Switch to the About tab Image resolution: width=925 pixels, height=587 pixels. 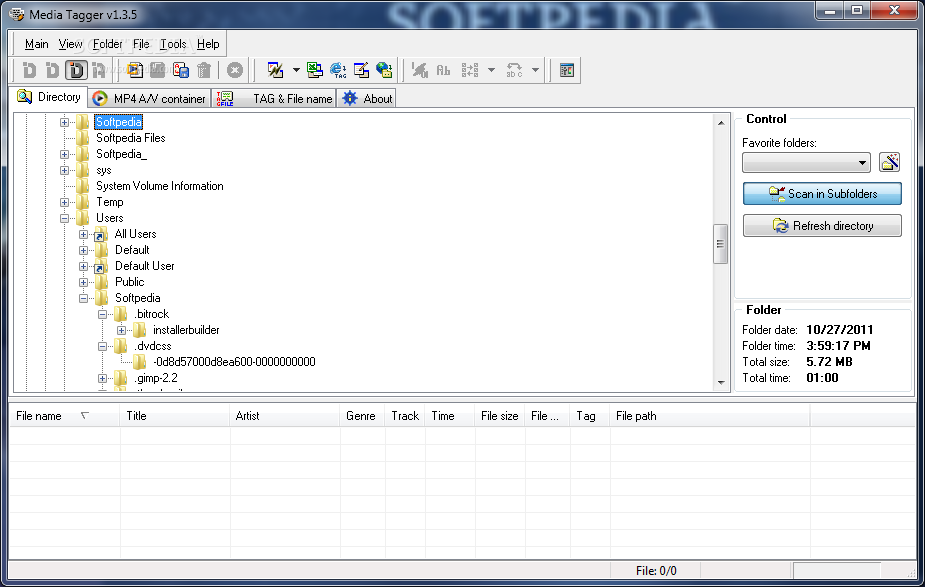(366, 99)
